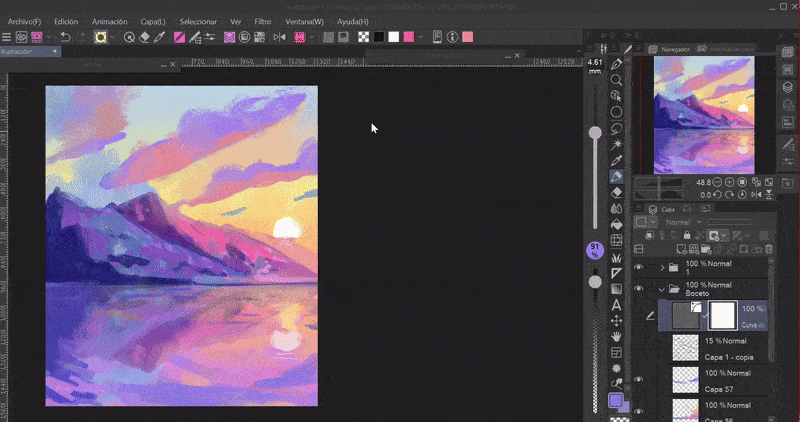Select the Fill bucket tool
Viewport: 800px width, 422px height.
616,225
